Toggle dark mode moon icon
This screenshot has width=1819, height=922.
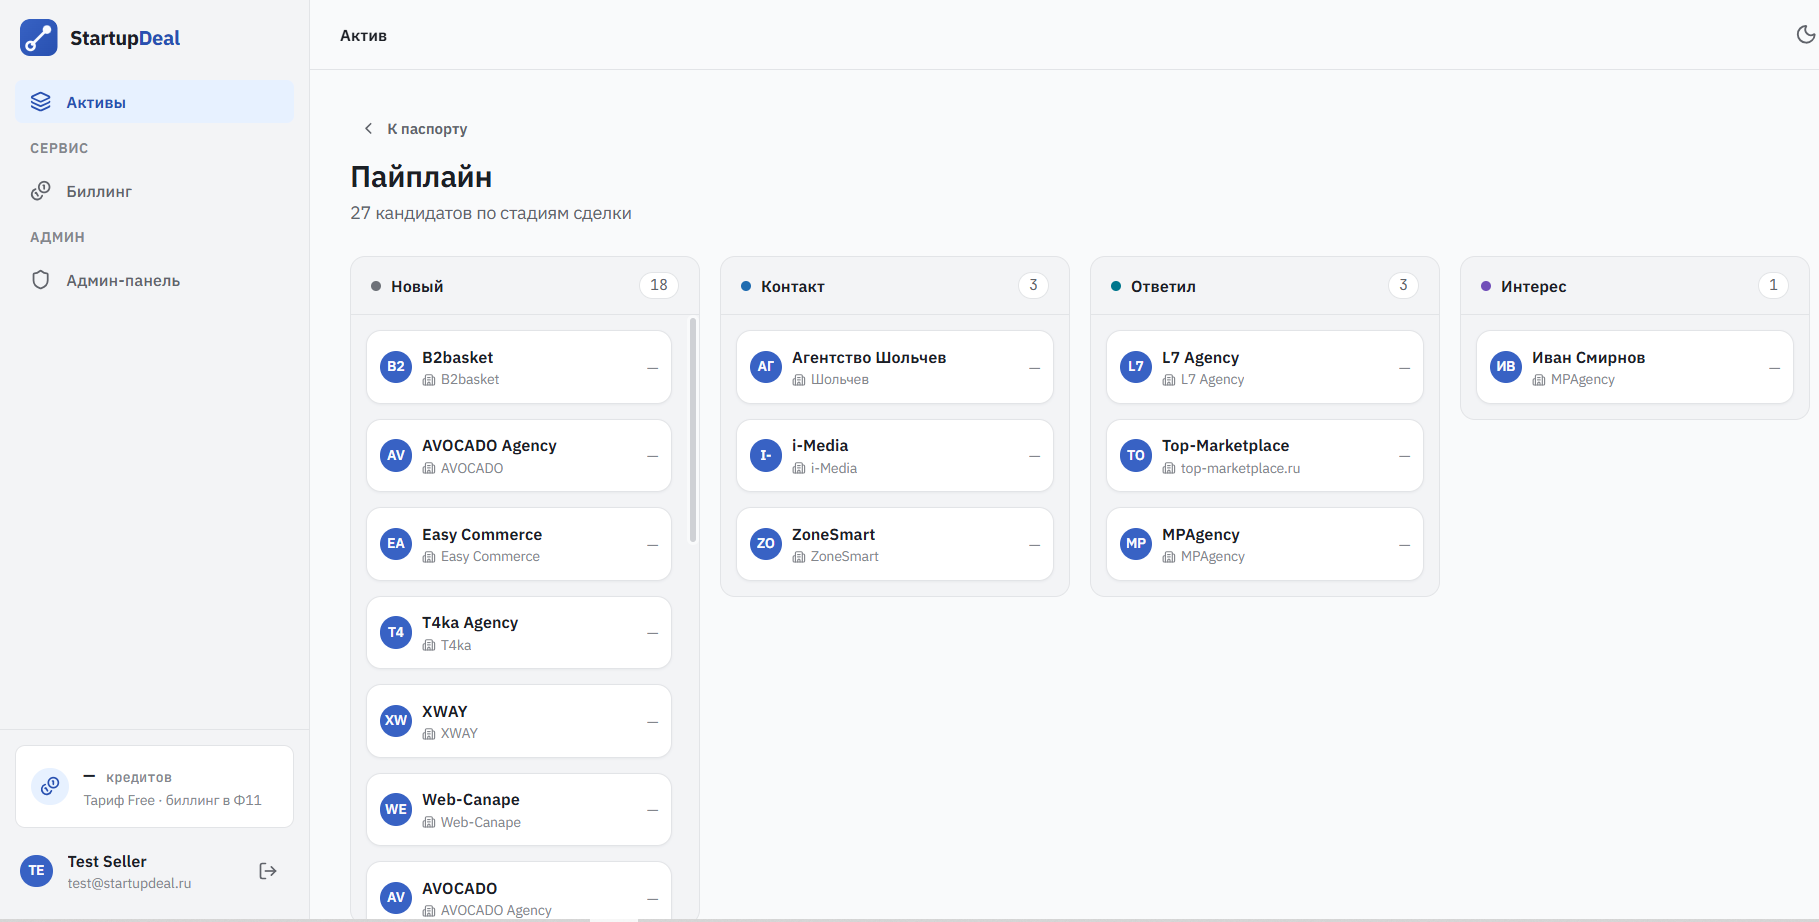[1805, 35]
